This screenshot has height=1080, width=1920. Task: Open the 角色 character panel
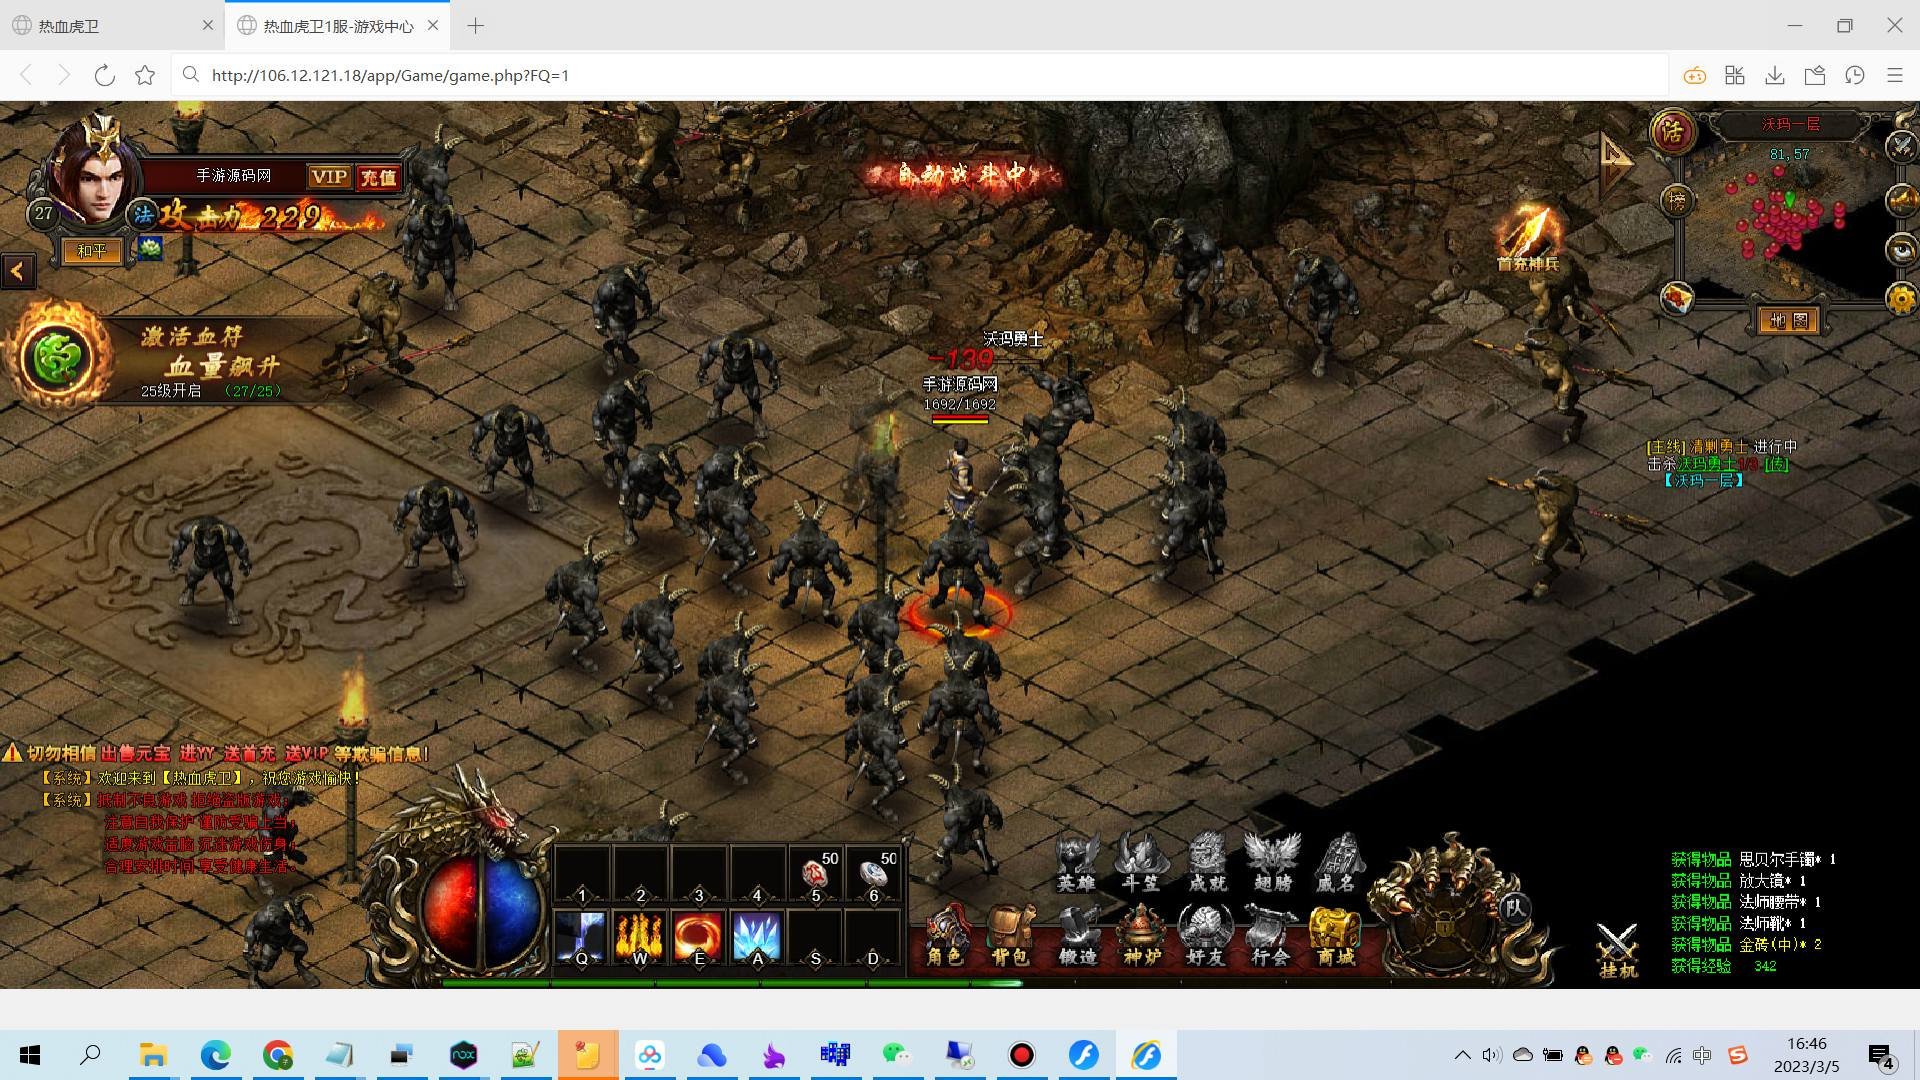click(944, 935)
